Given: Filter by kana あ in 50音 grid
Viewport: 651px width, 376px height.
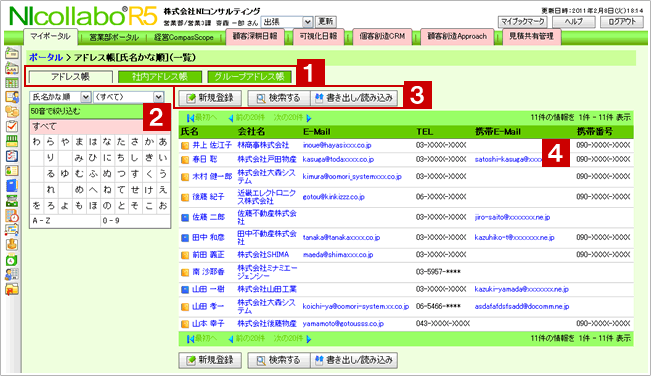Looking at the screenshot, I should click(163, 142).
